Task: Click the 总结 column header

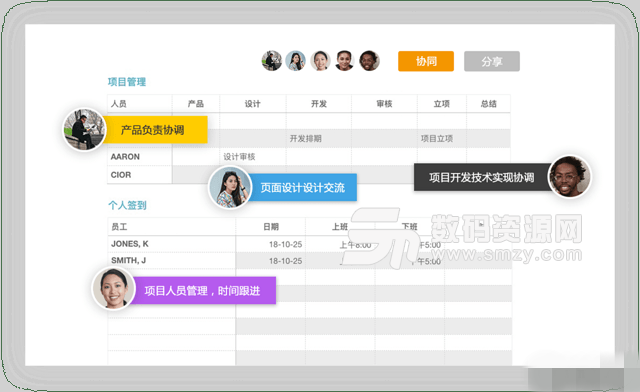Action: click(489, 104)
